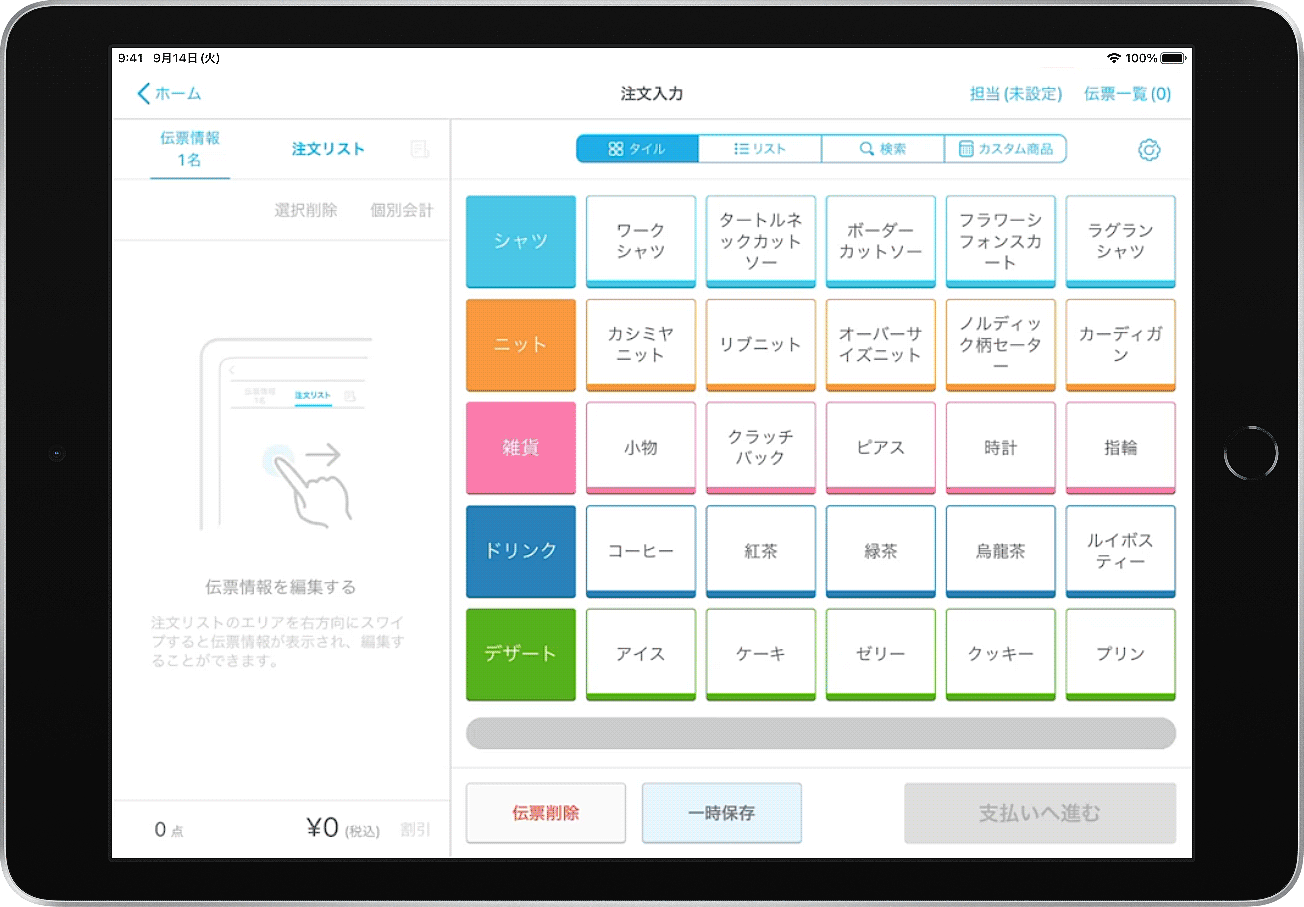Switch to タイル grid view

tap(637, 149)
